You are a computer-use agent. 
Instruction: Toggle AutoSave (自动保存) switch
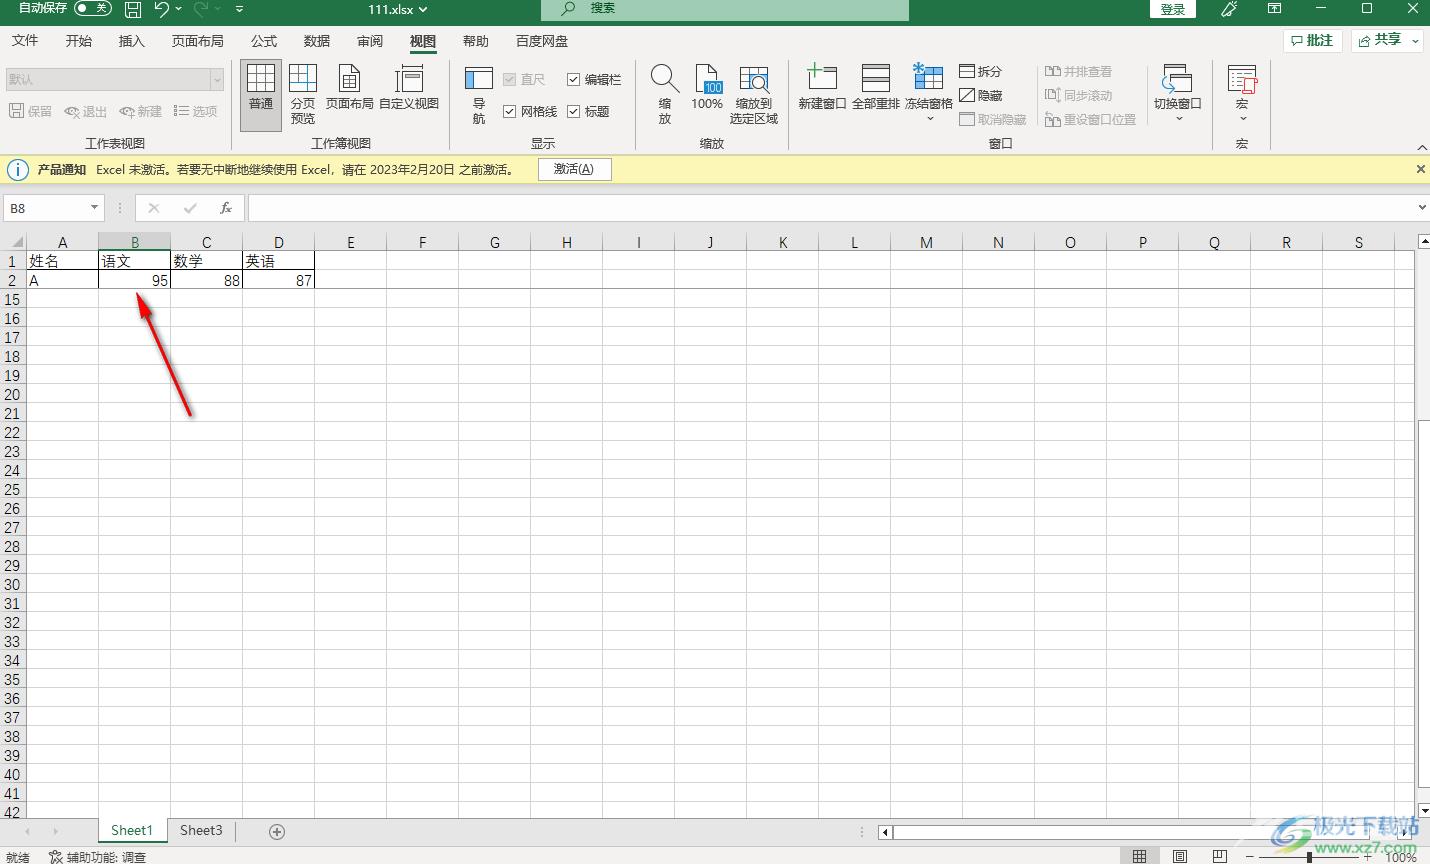tap(93, 9)
